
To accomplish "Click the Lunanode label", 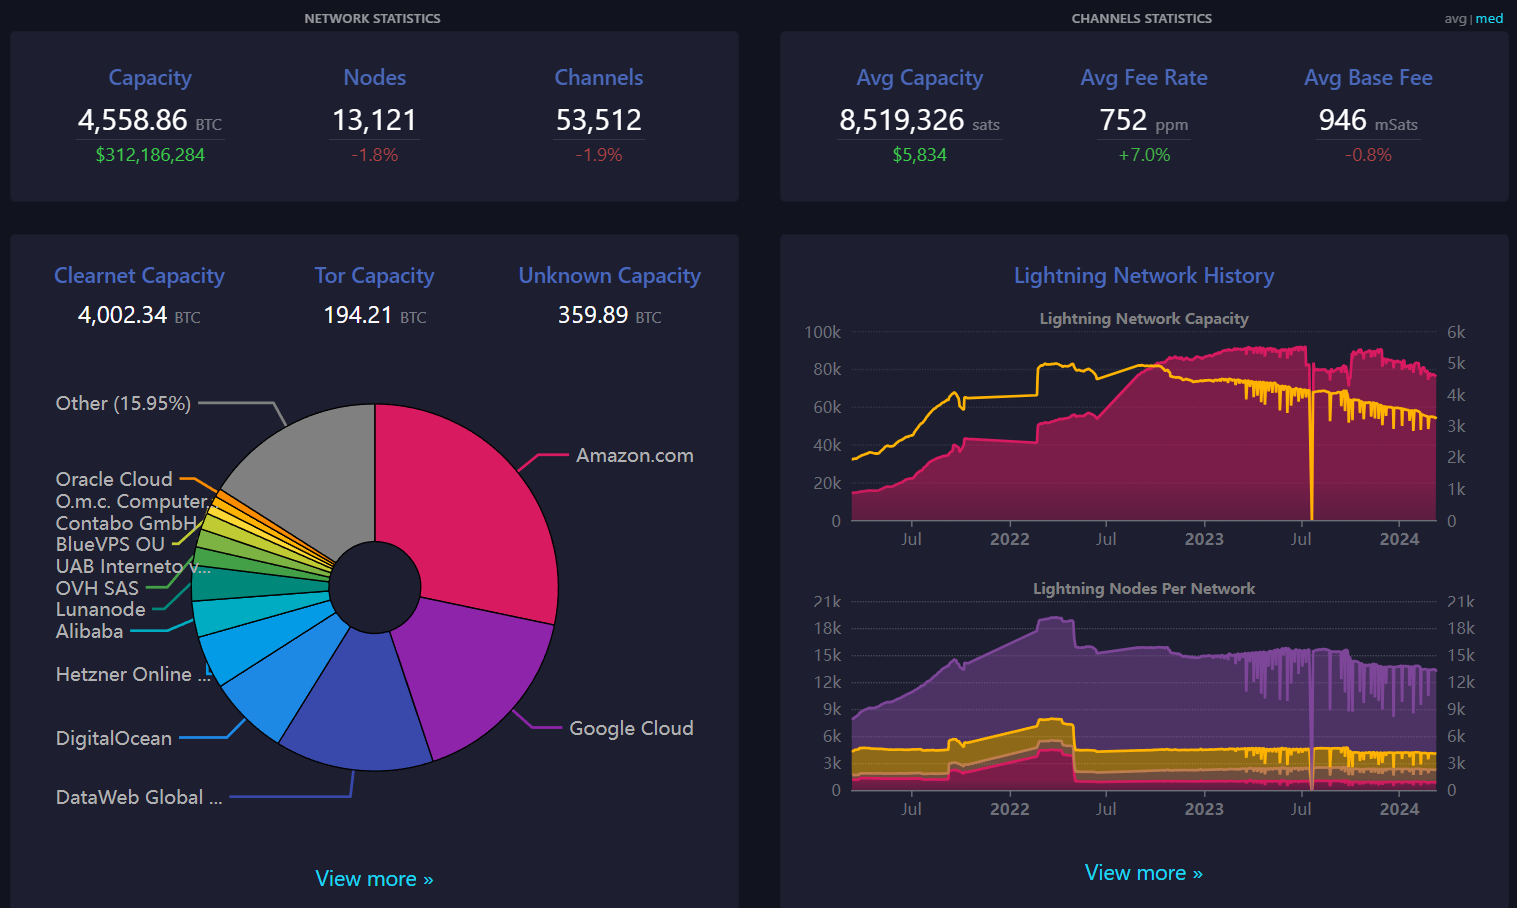I will click(x=100, y=609).
